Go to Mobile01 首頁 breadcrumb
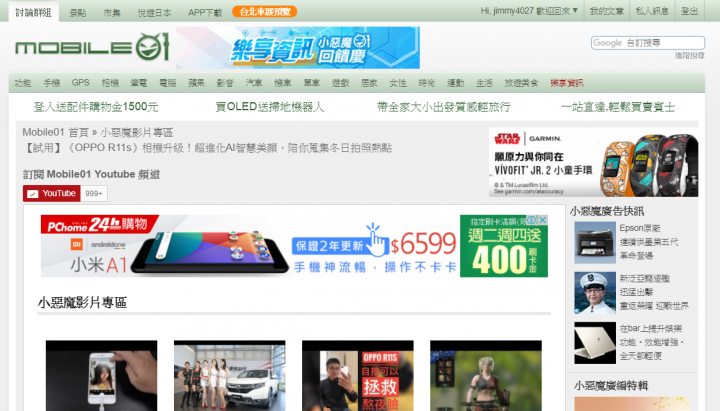This screenshot has width=720, height=411. 56,133
